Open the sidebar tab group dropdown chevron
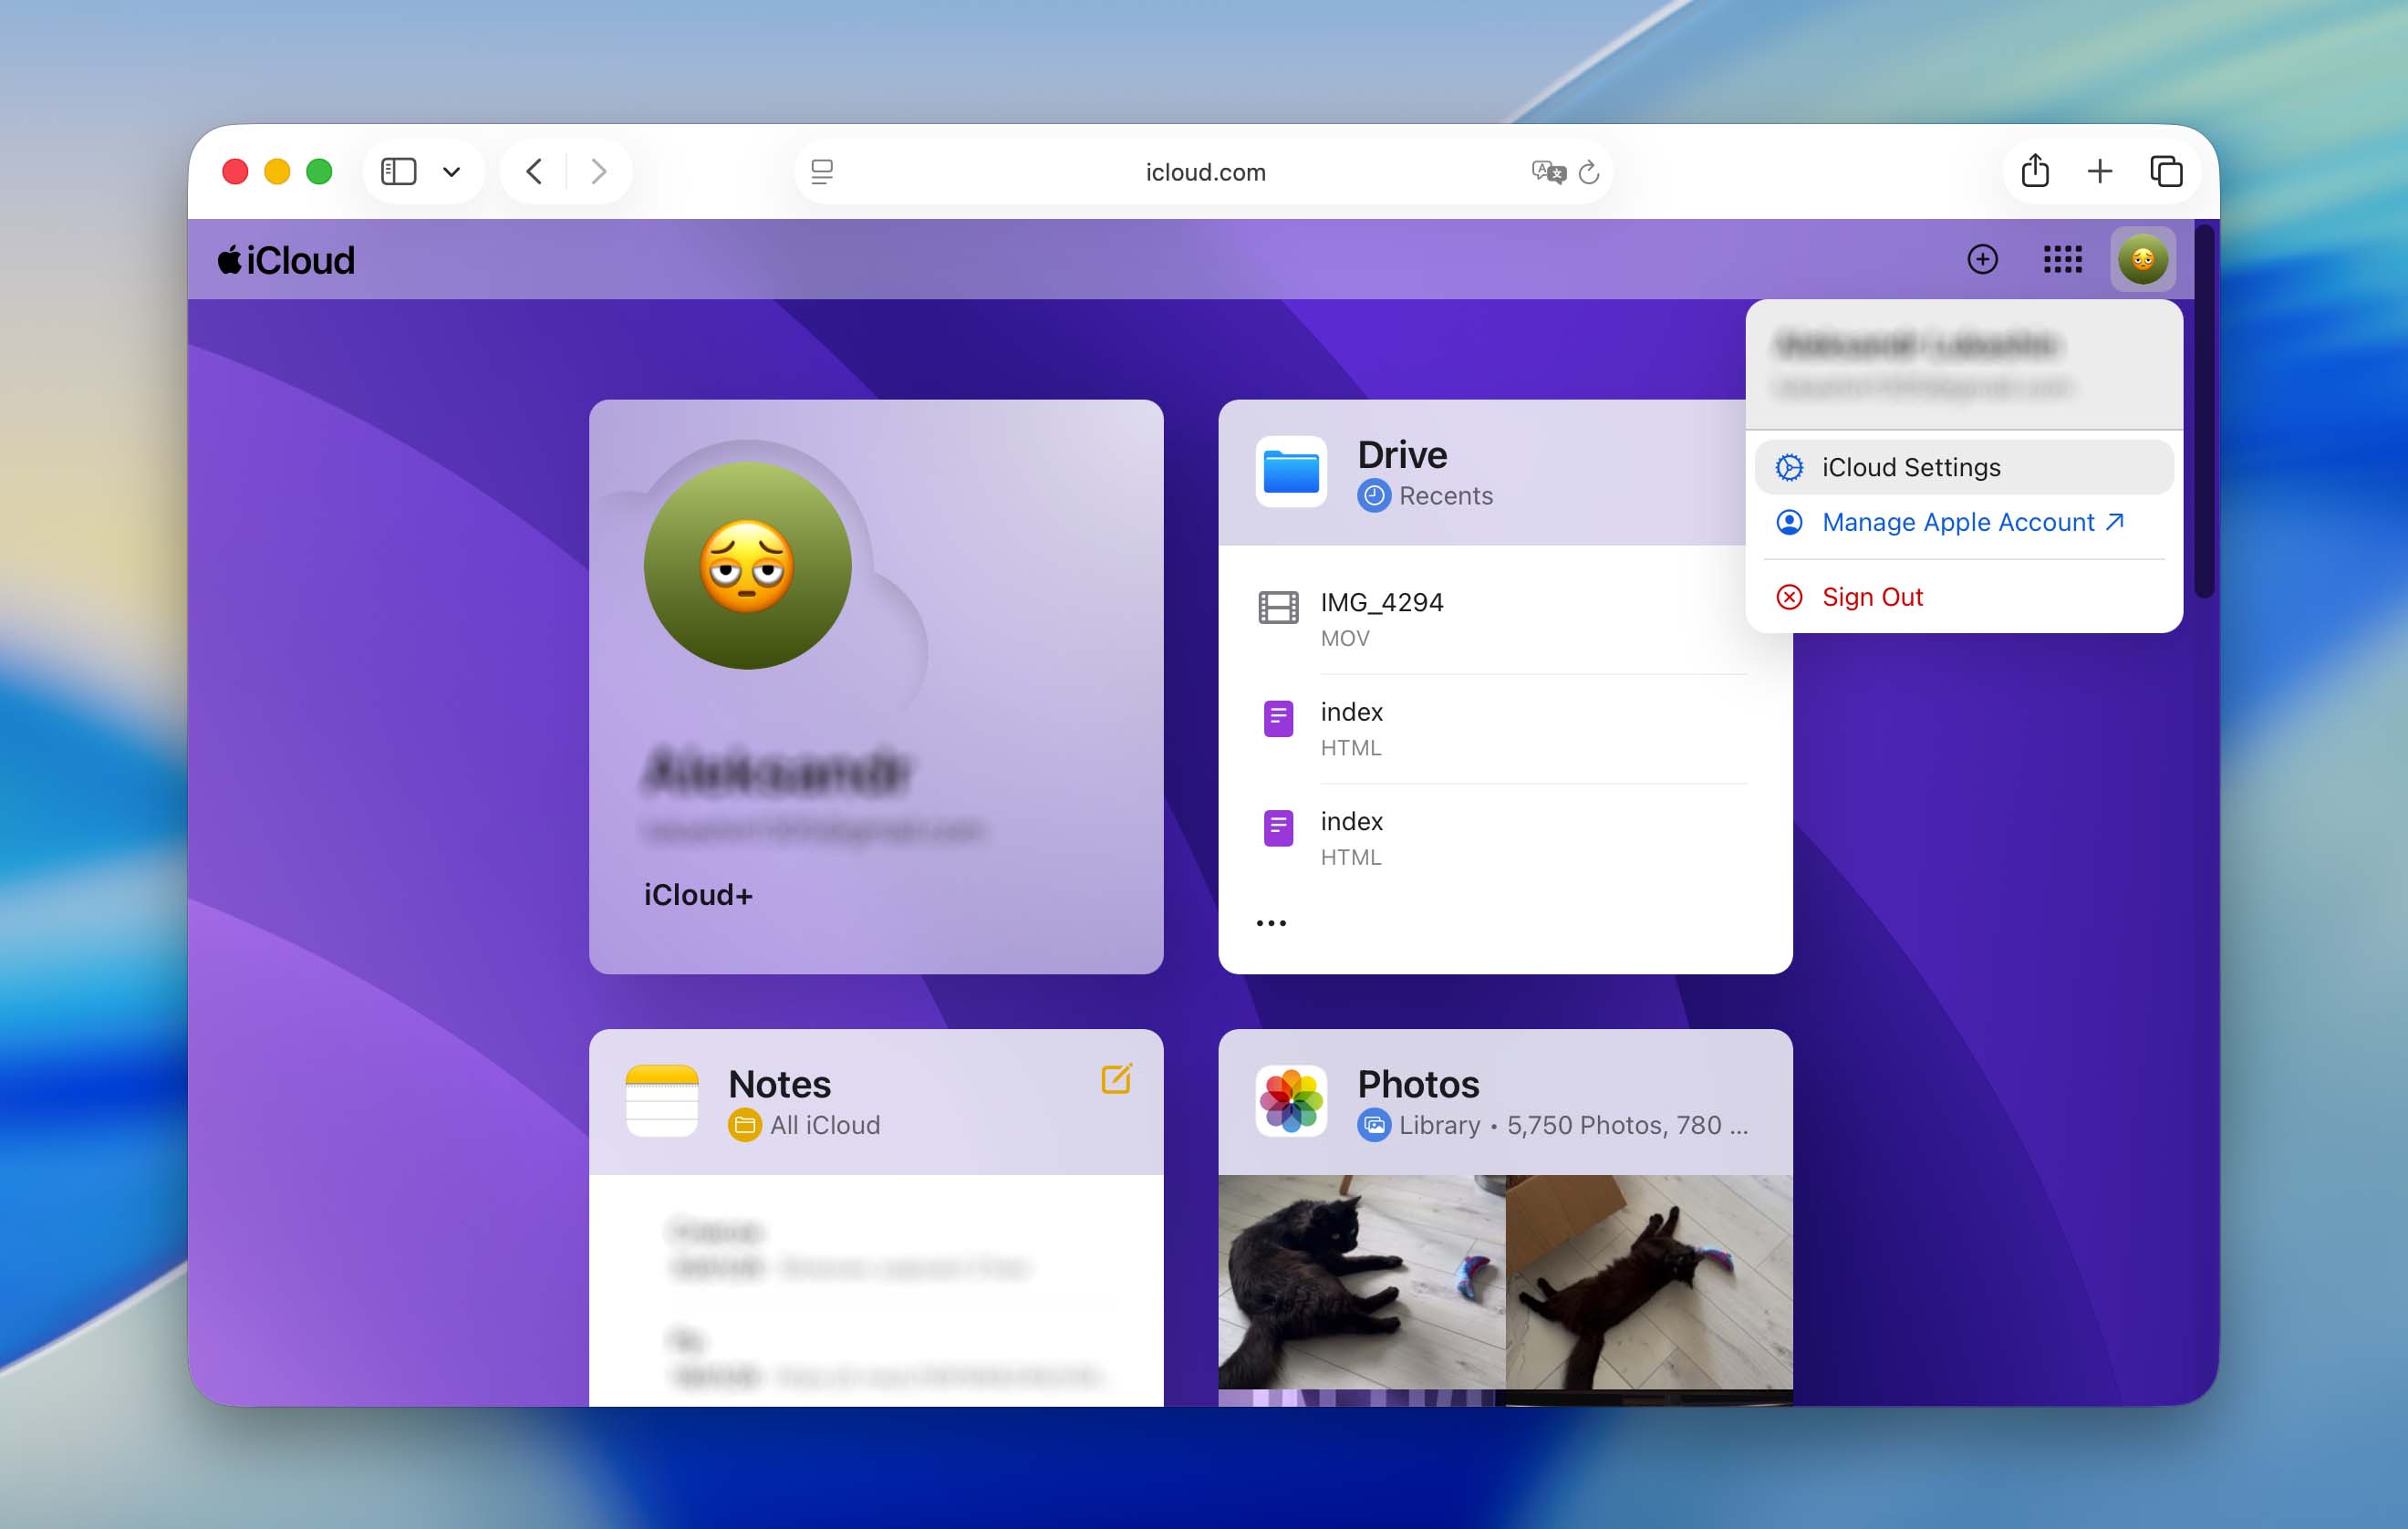 click(x=451, y=172)
